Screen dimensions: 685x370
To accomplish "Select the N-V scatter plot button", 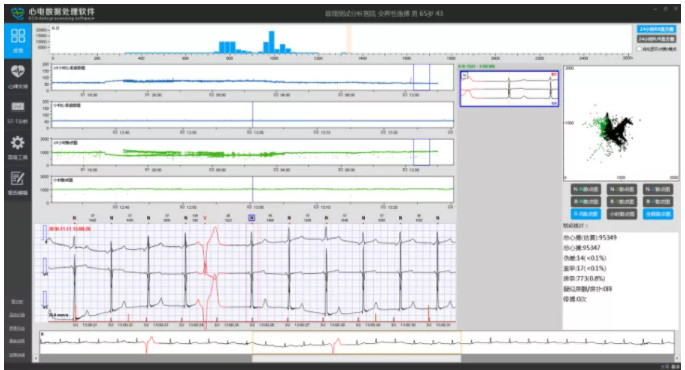I will coord(658,189).
